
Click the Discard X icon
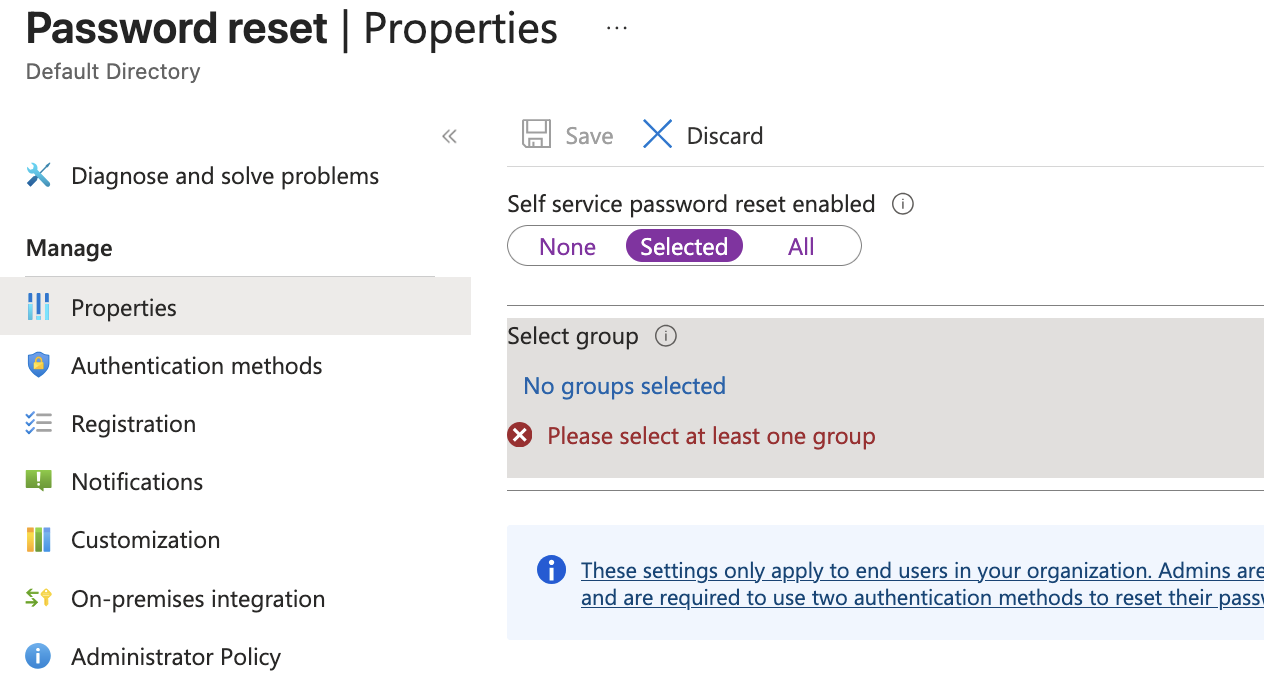tap(657, 135)
